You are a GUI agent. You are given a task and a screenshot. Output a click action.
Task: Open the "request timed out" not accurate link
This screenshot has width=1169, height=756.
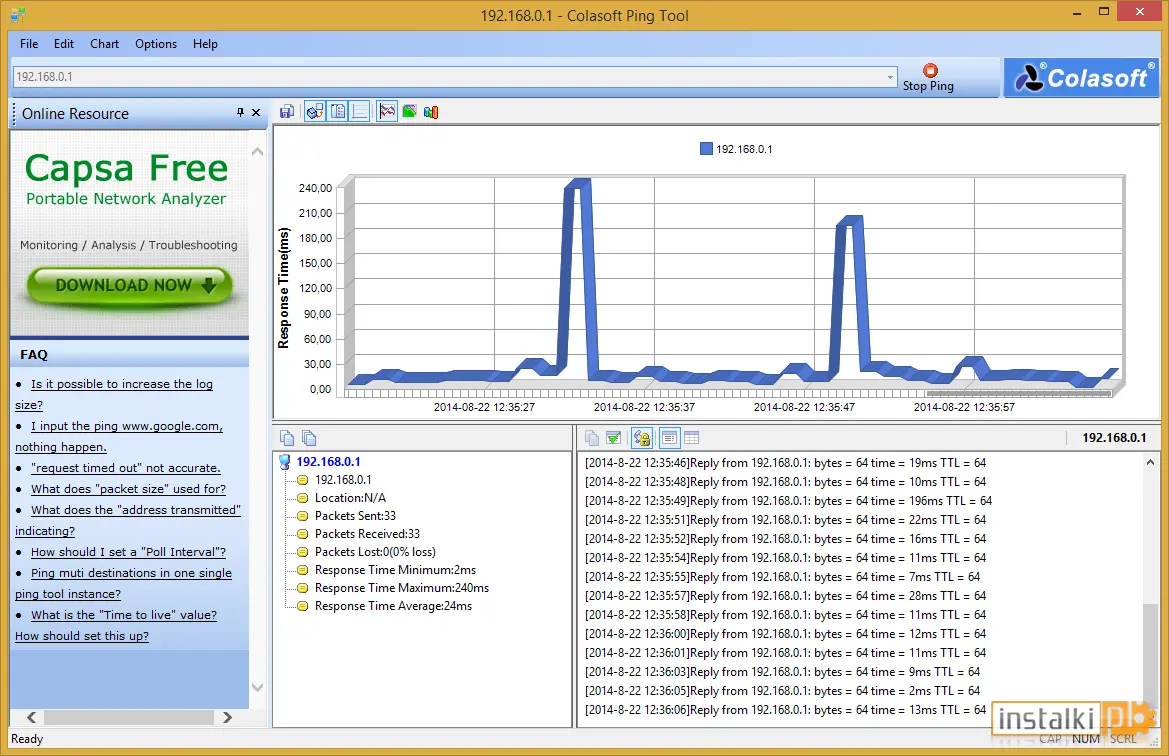pyautogui.click(x=125, y=468)
